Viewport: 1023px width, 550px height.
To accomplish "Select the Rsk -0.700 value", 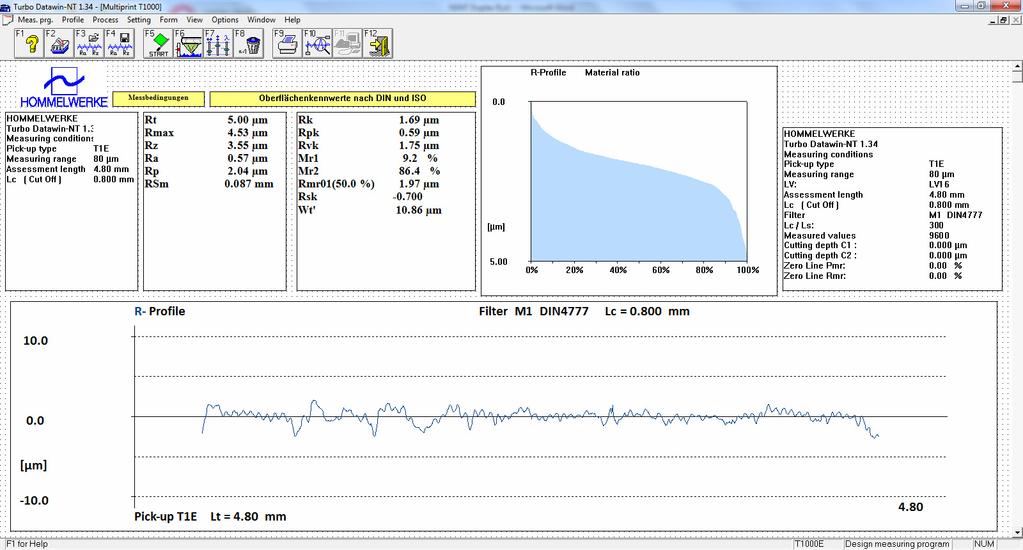I will tap(408, 196).
